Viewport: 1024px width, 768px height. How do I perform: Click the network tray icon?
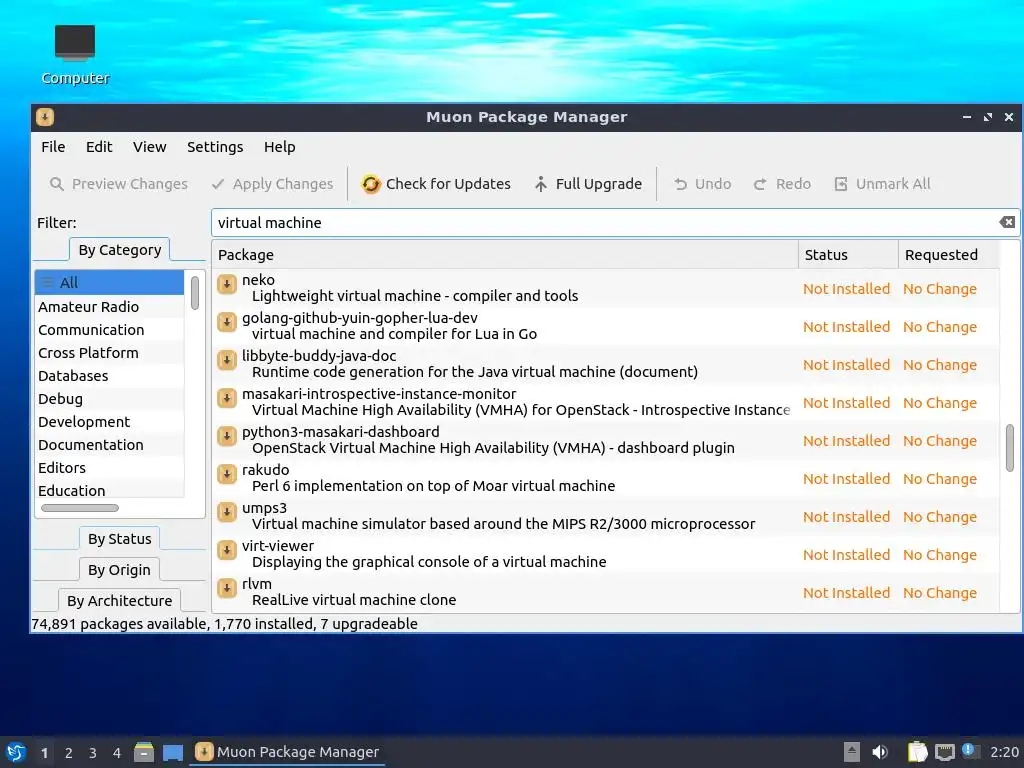944,752
